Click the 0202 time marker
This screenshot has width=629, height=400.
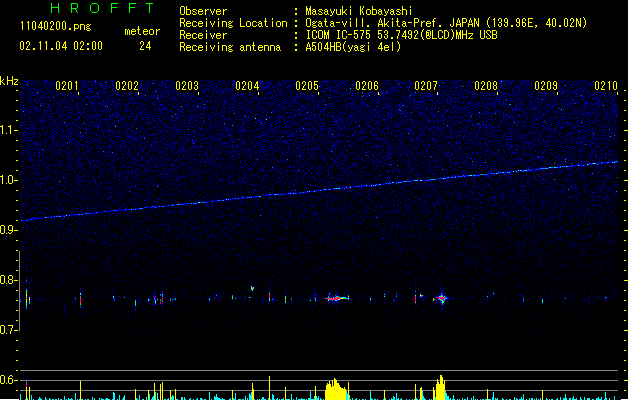click(x=127, y=86)
